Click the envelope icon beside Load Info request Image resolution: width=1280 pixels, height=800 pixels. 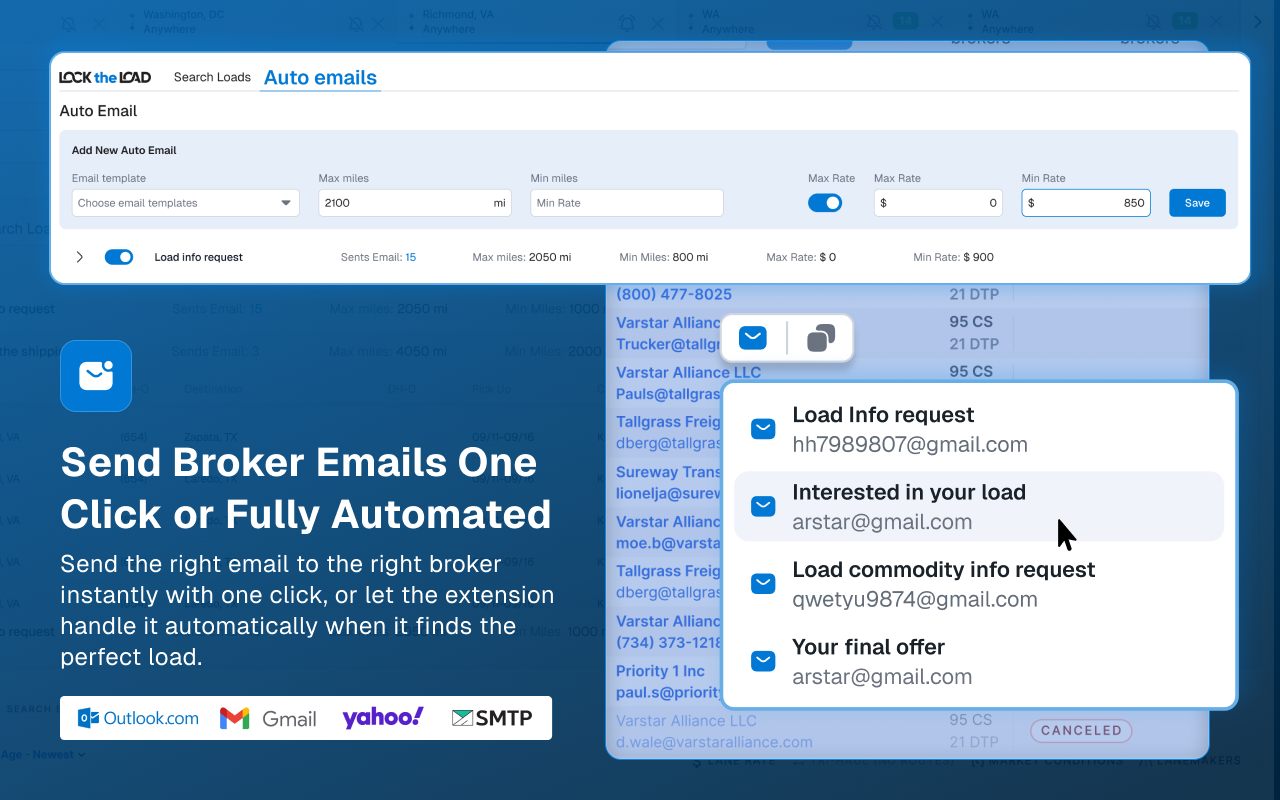click(x=763, y=429)
